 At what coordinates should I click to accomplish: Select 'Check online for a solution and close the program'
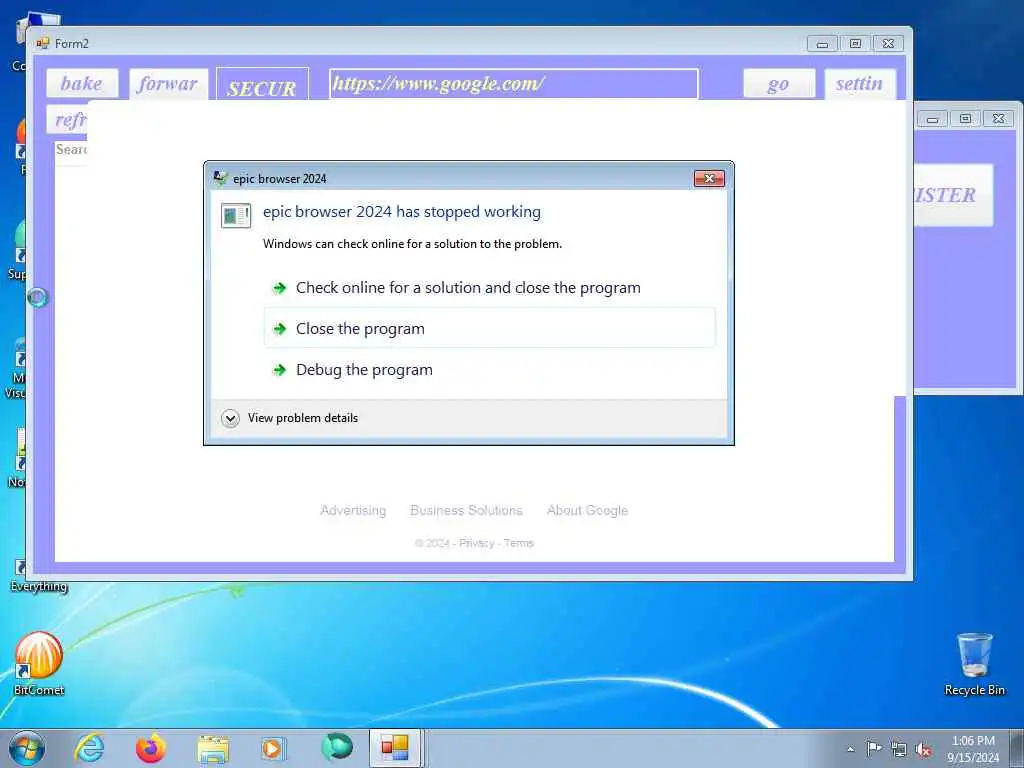(489, 288)
